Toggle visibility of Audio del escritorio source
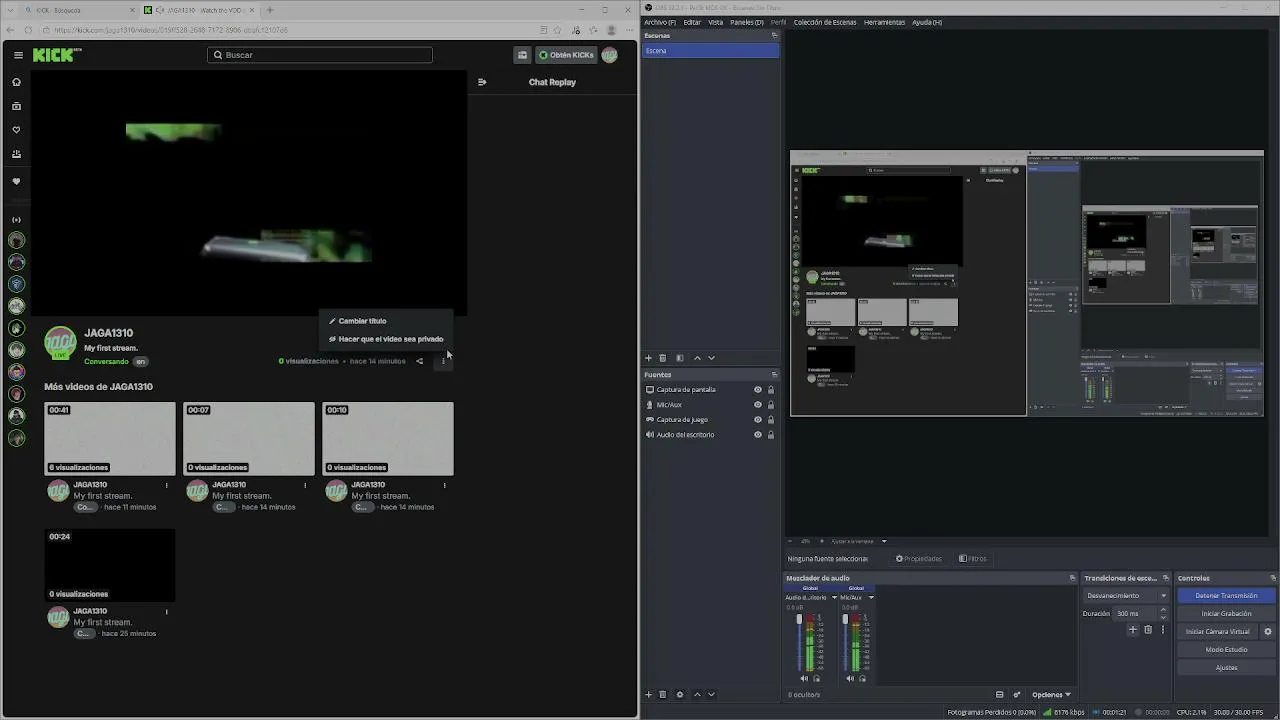1280x720 pixels. pos(757,435)
